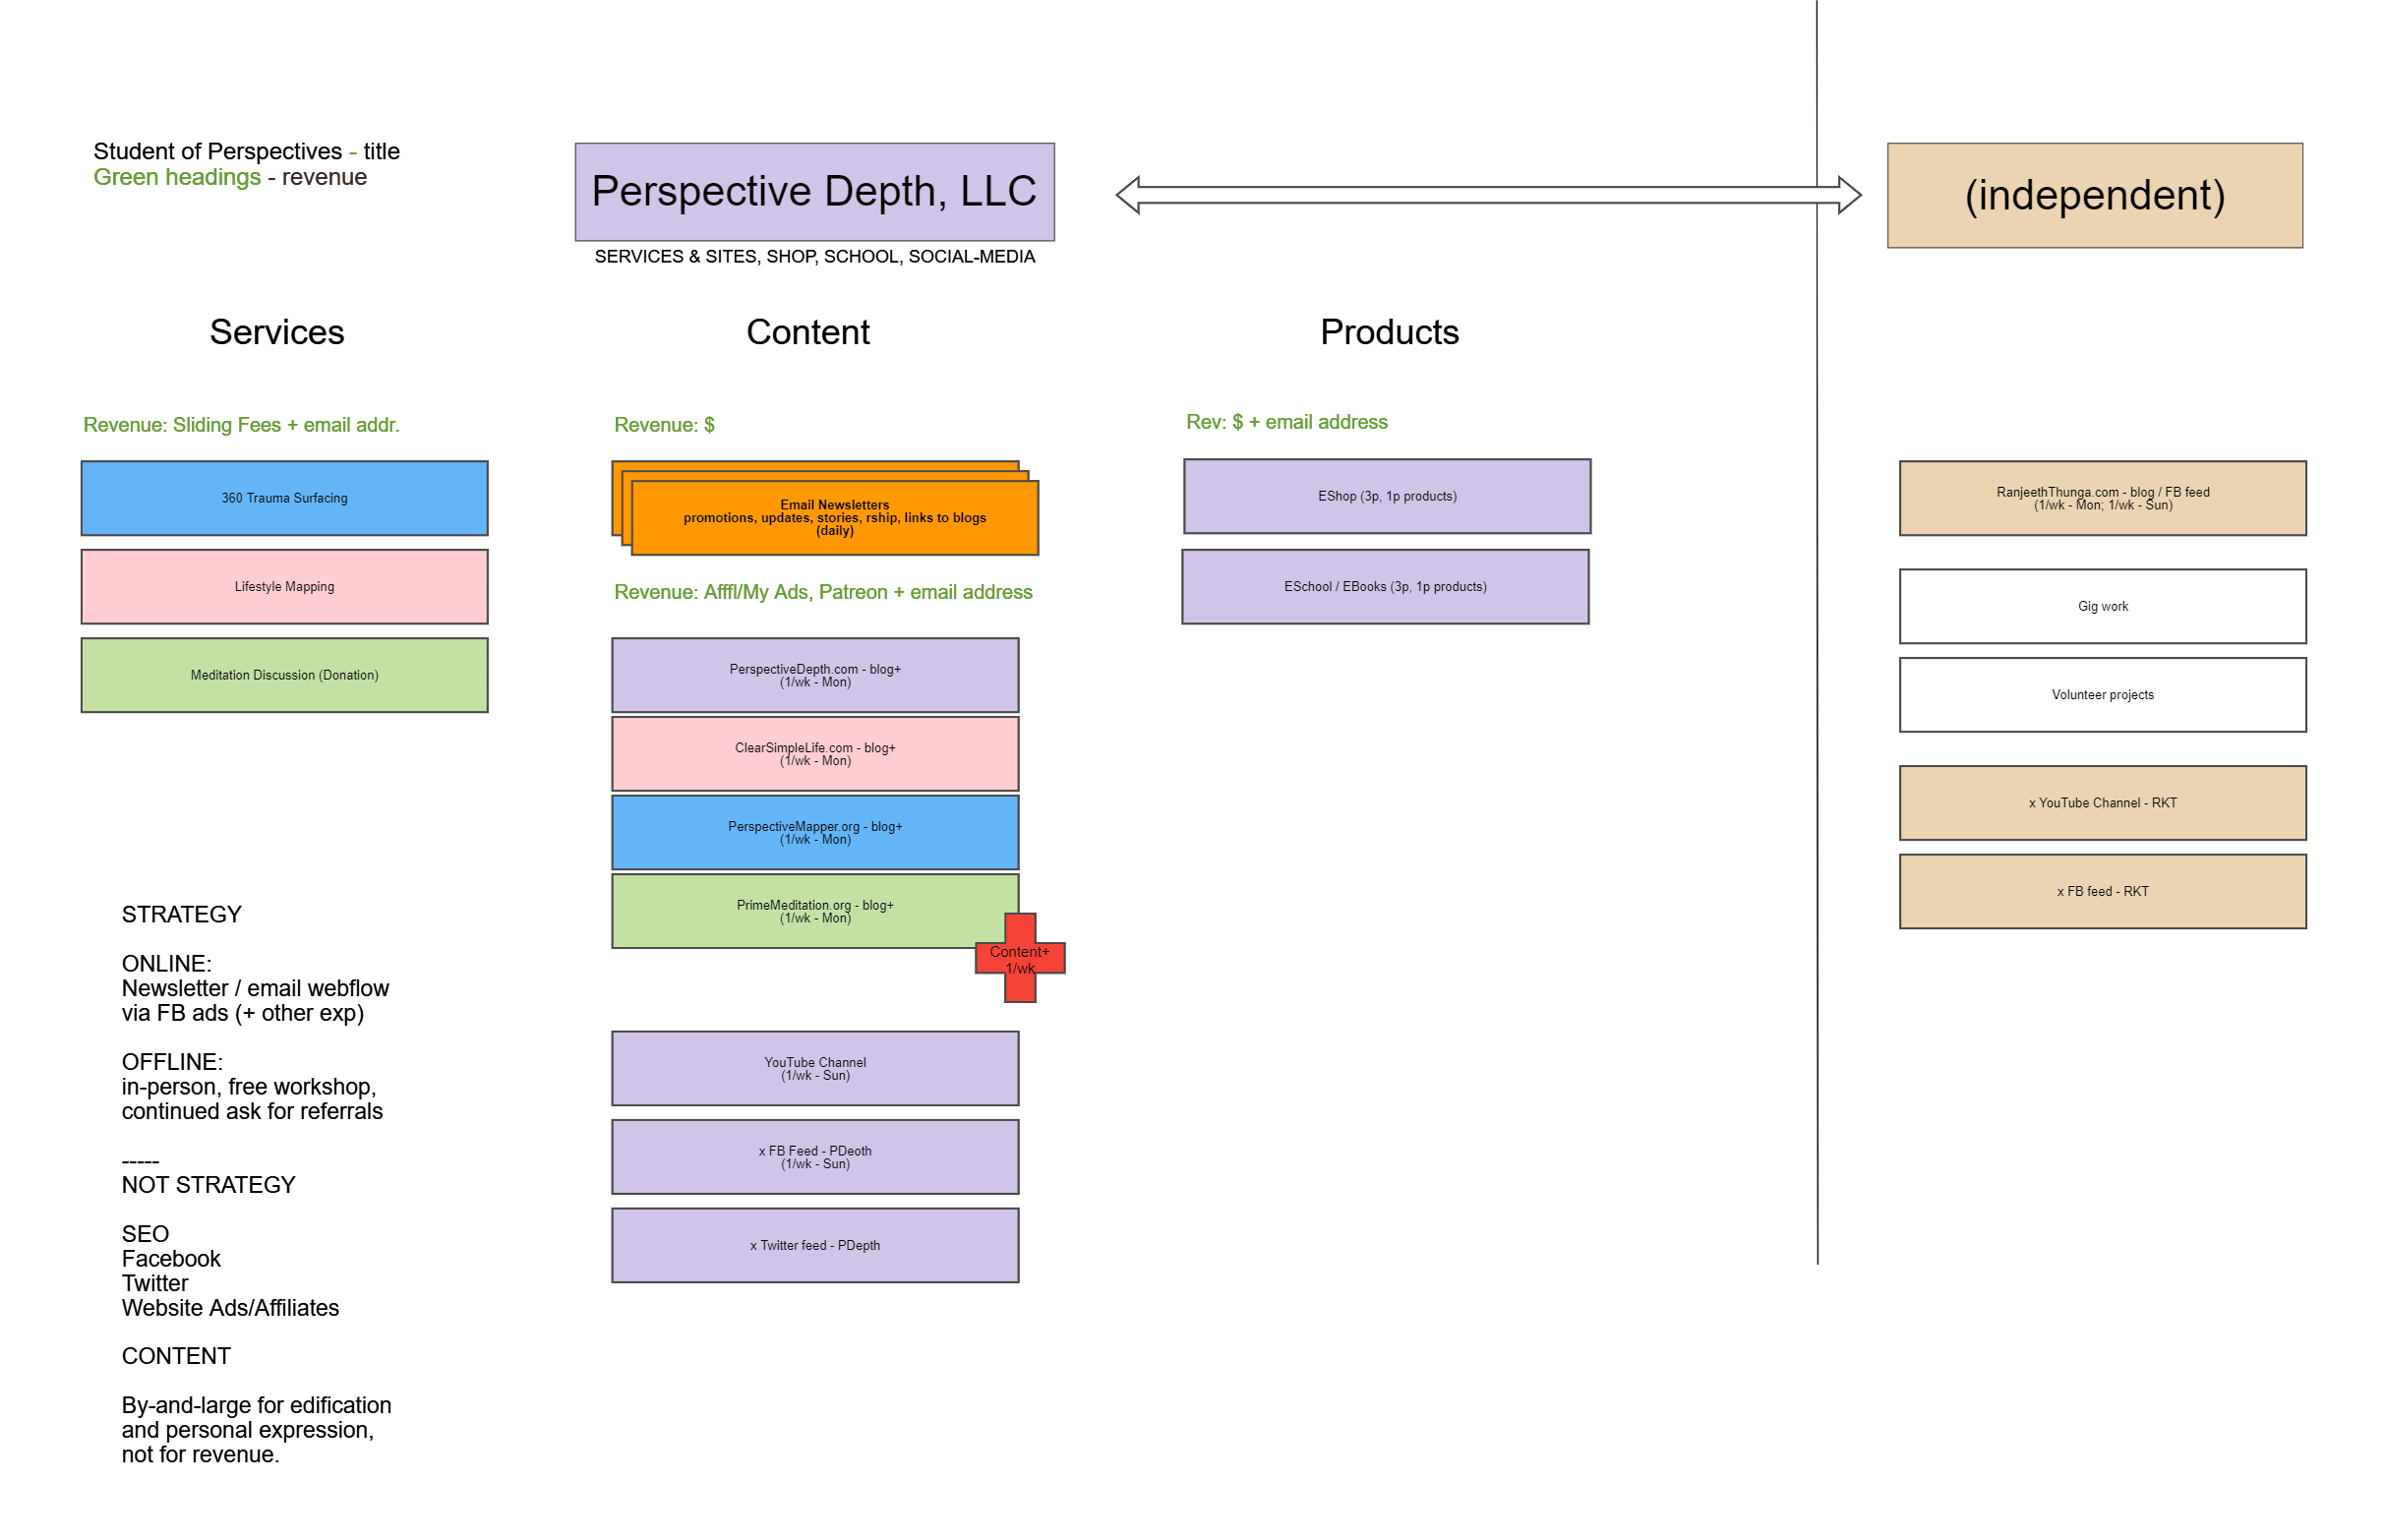Select the PrimeMeditation.org blog box

(x=815, y=911)
